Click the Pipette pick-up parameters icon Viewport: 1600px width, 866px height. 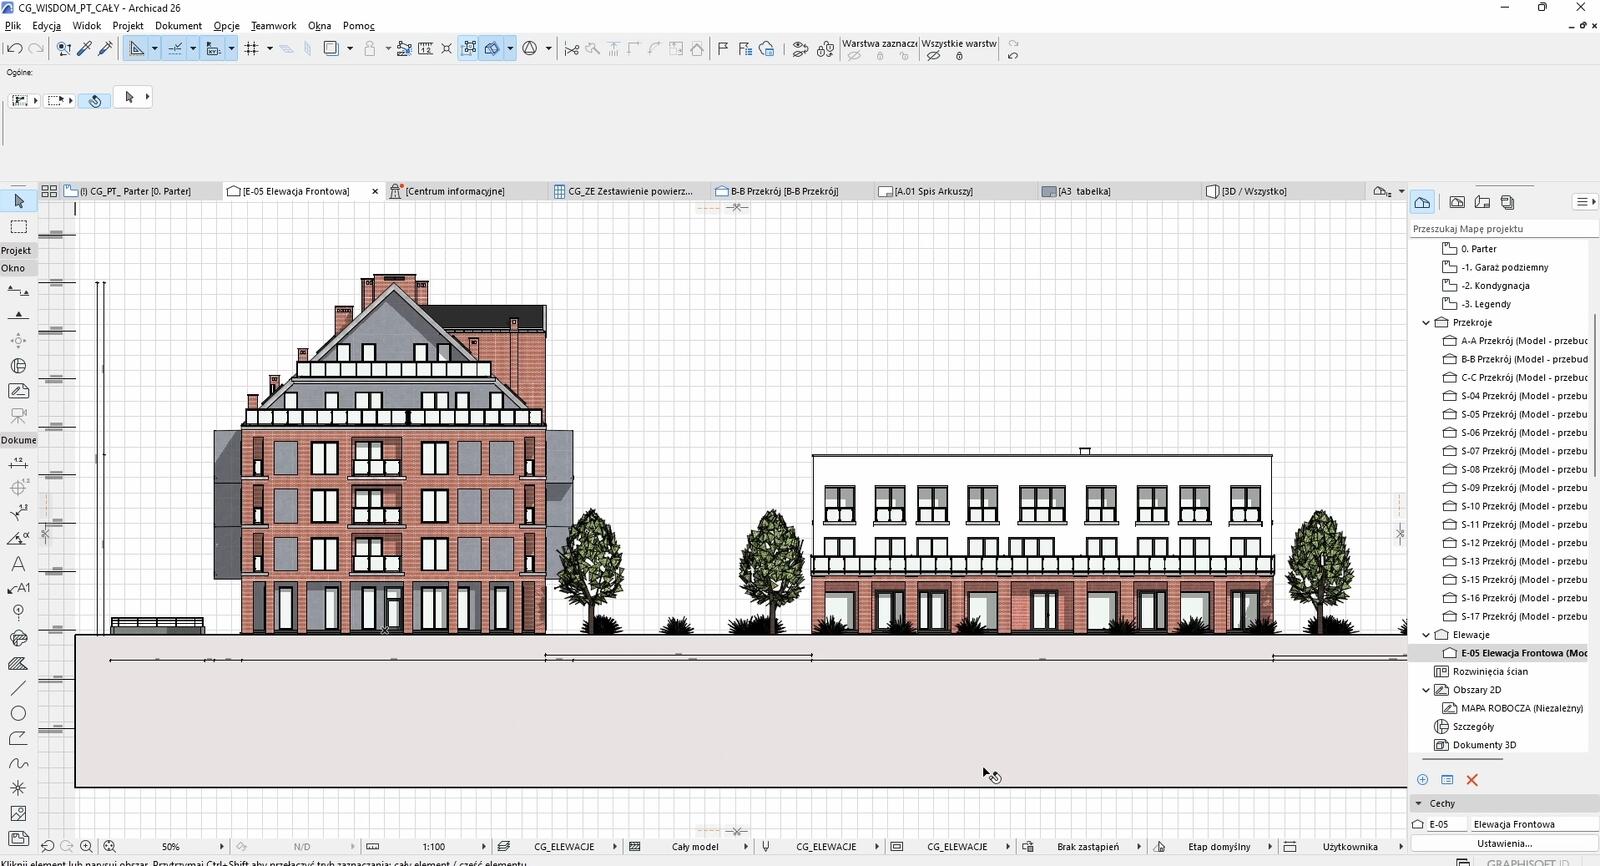click(x=85, y=48)
